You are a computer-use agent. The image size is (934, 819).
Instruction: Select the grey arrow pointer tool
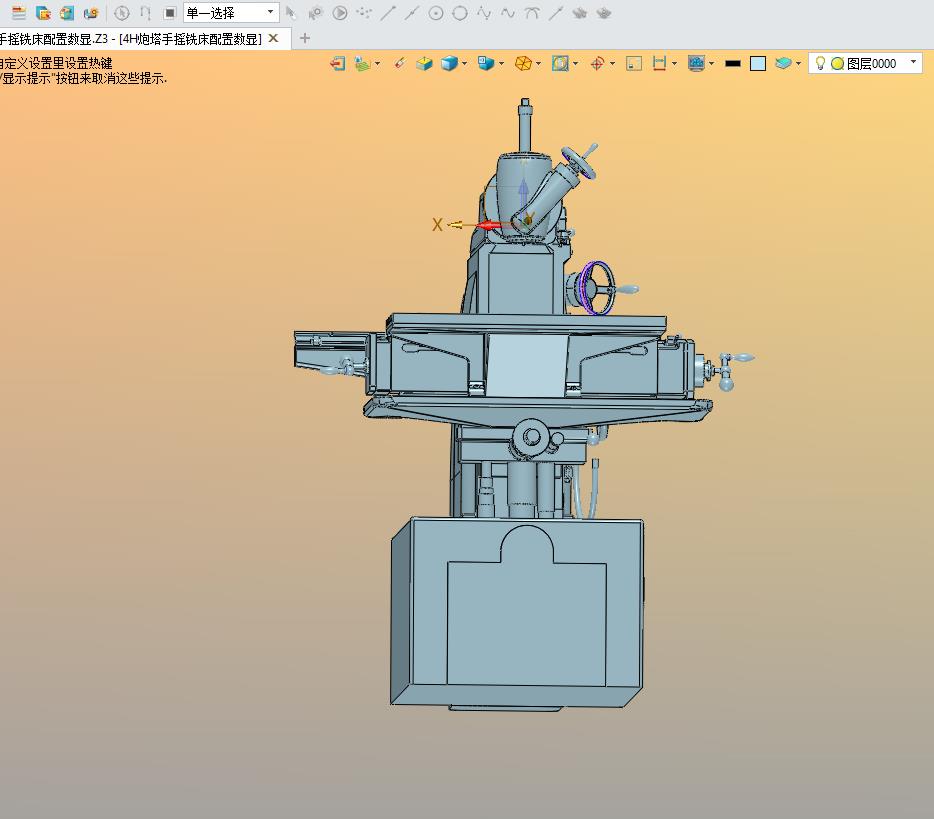click(291, 13)
